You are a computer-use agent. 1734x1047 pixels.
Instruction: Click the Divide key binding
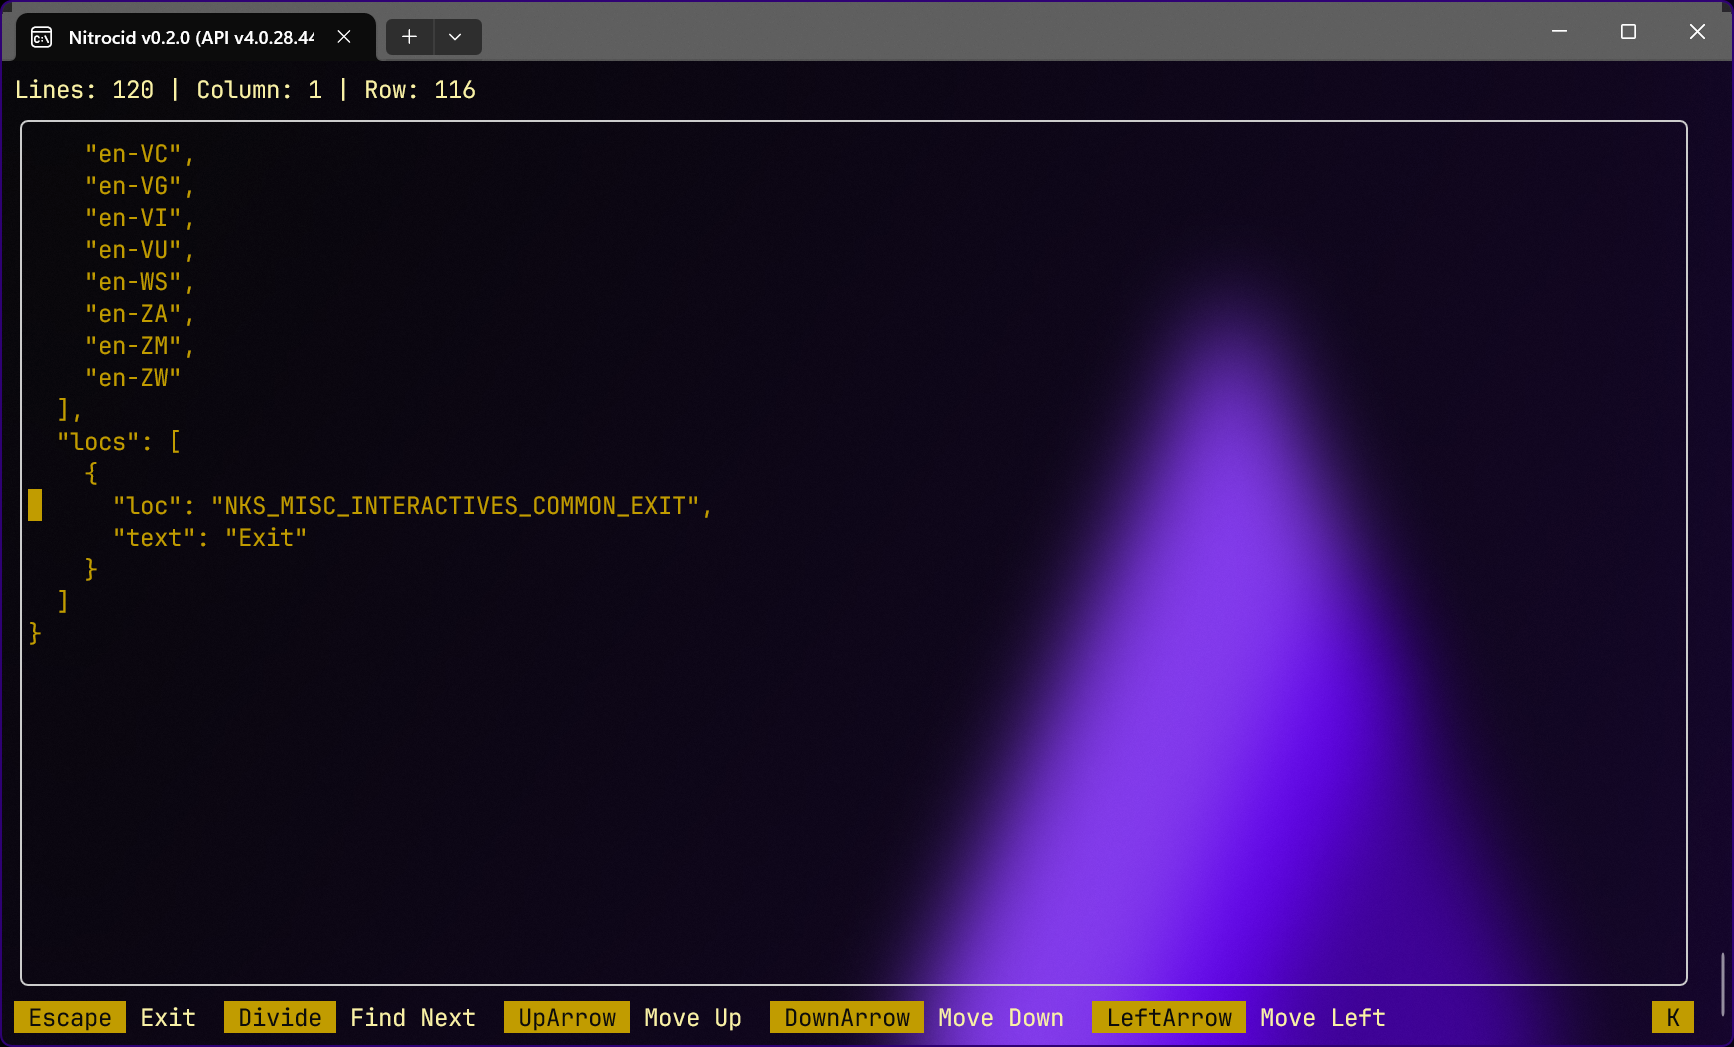[x=280, y=1017]
